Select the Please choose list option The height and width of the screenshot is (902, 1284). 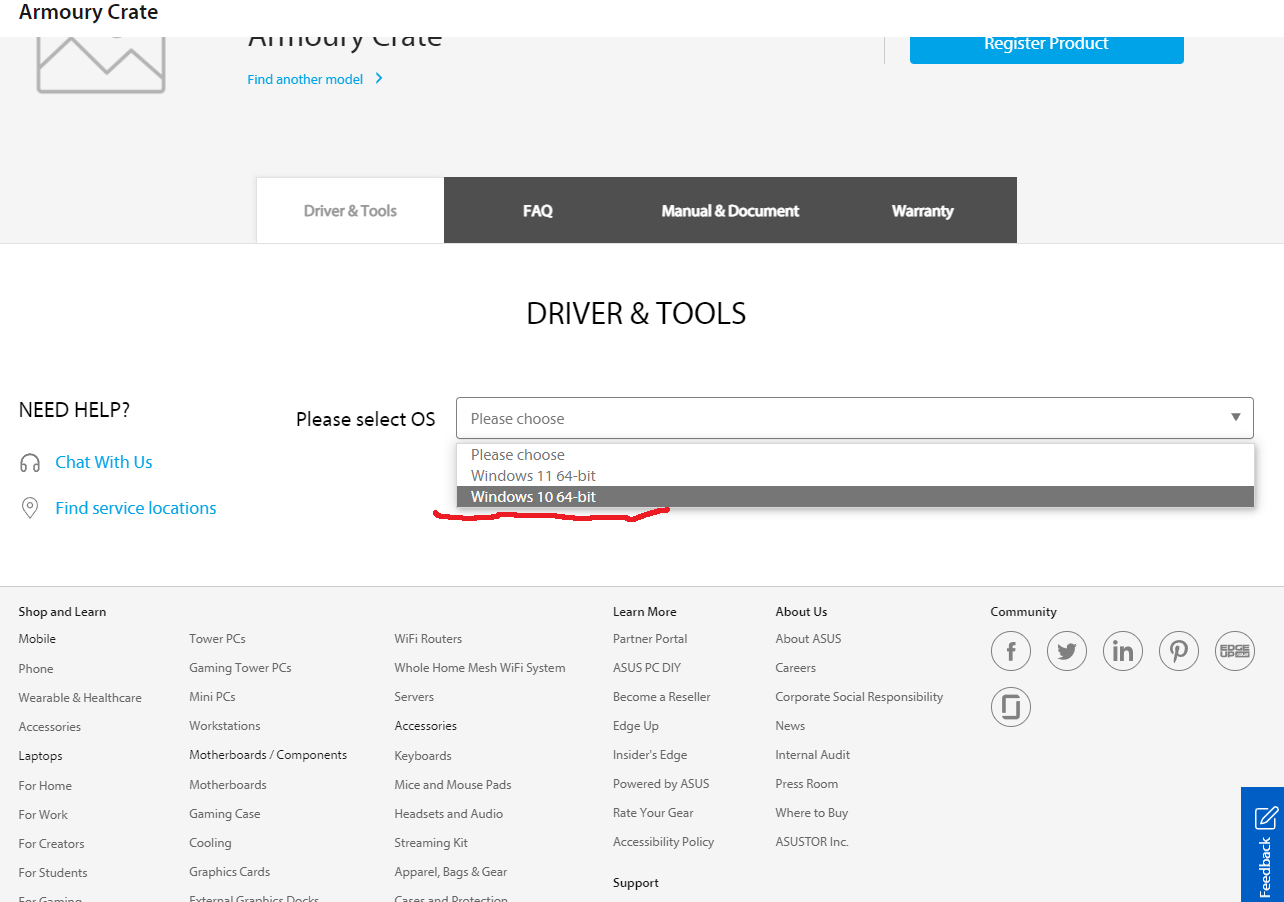click(x=855, y=455)
